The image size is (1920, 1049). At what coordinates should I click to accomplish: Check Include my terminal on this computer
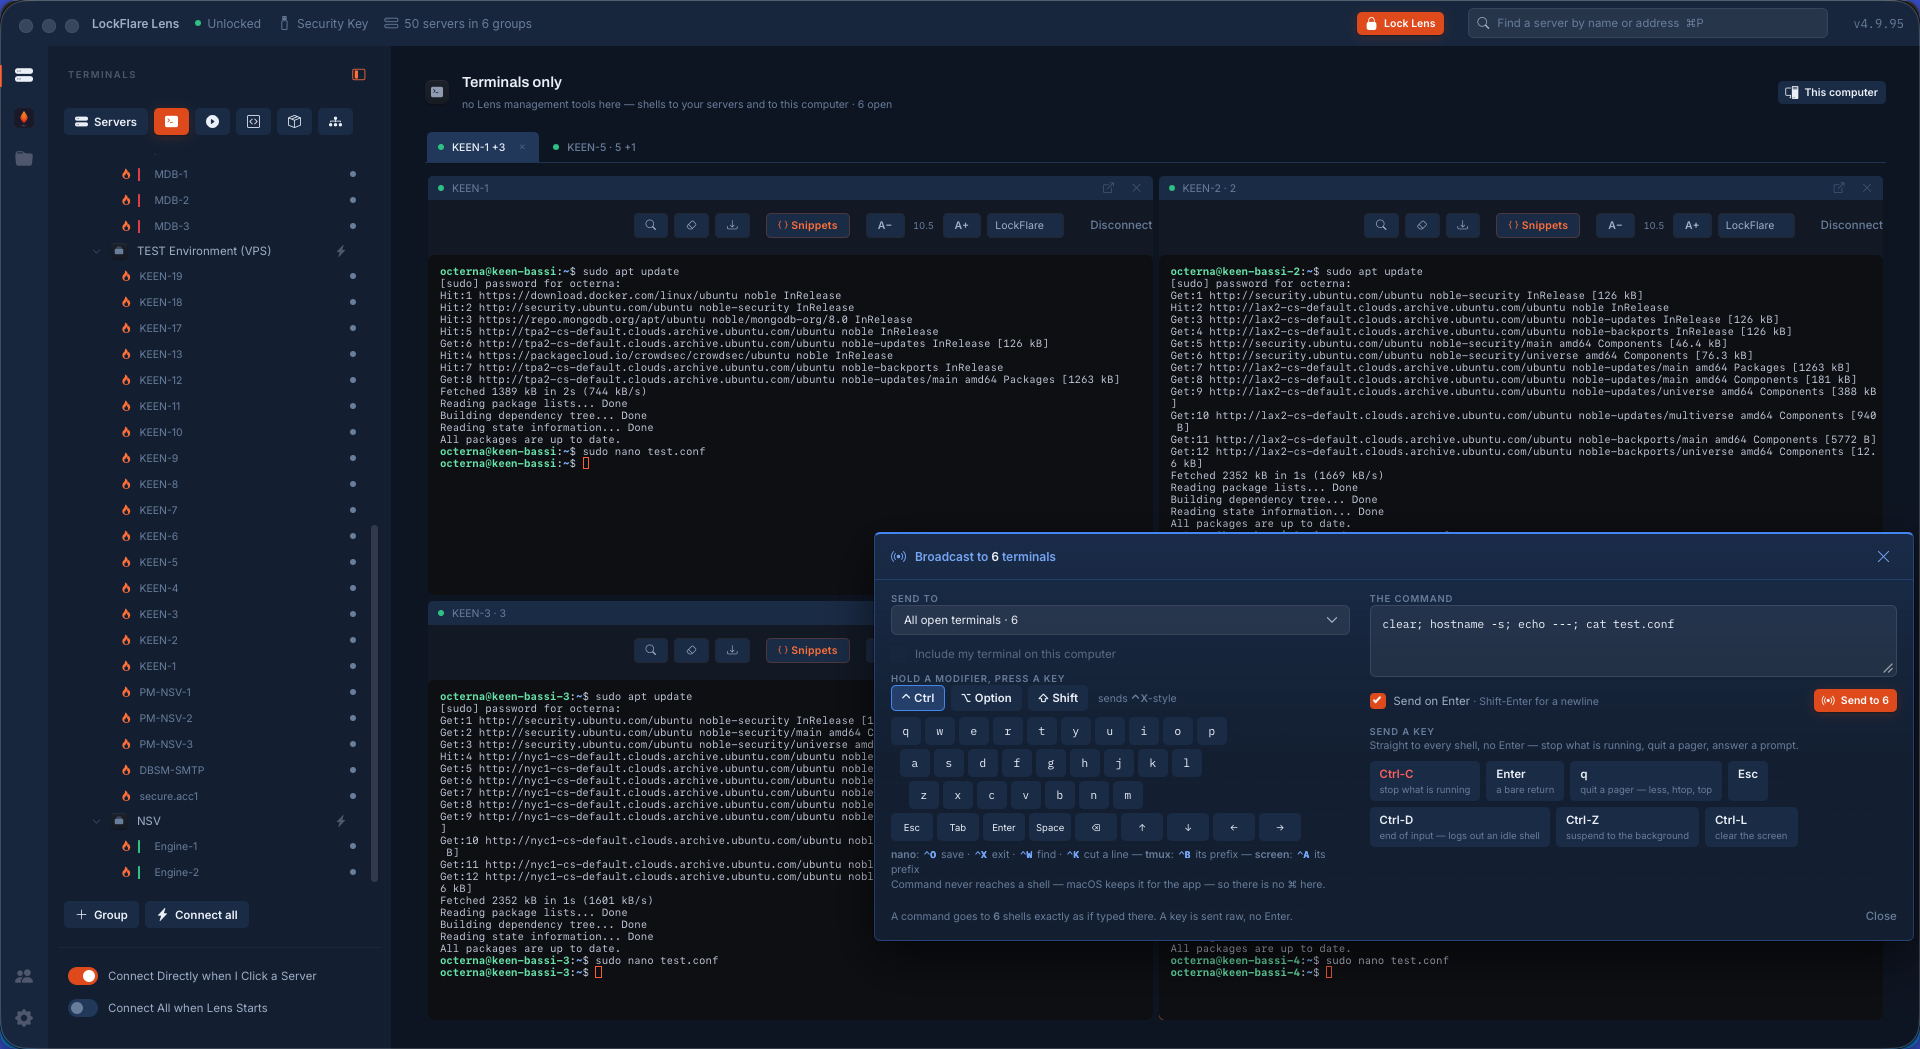(899, 654)
